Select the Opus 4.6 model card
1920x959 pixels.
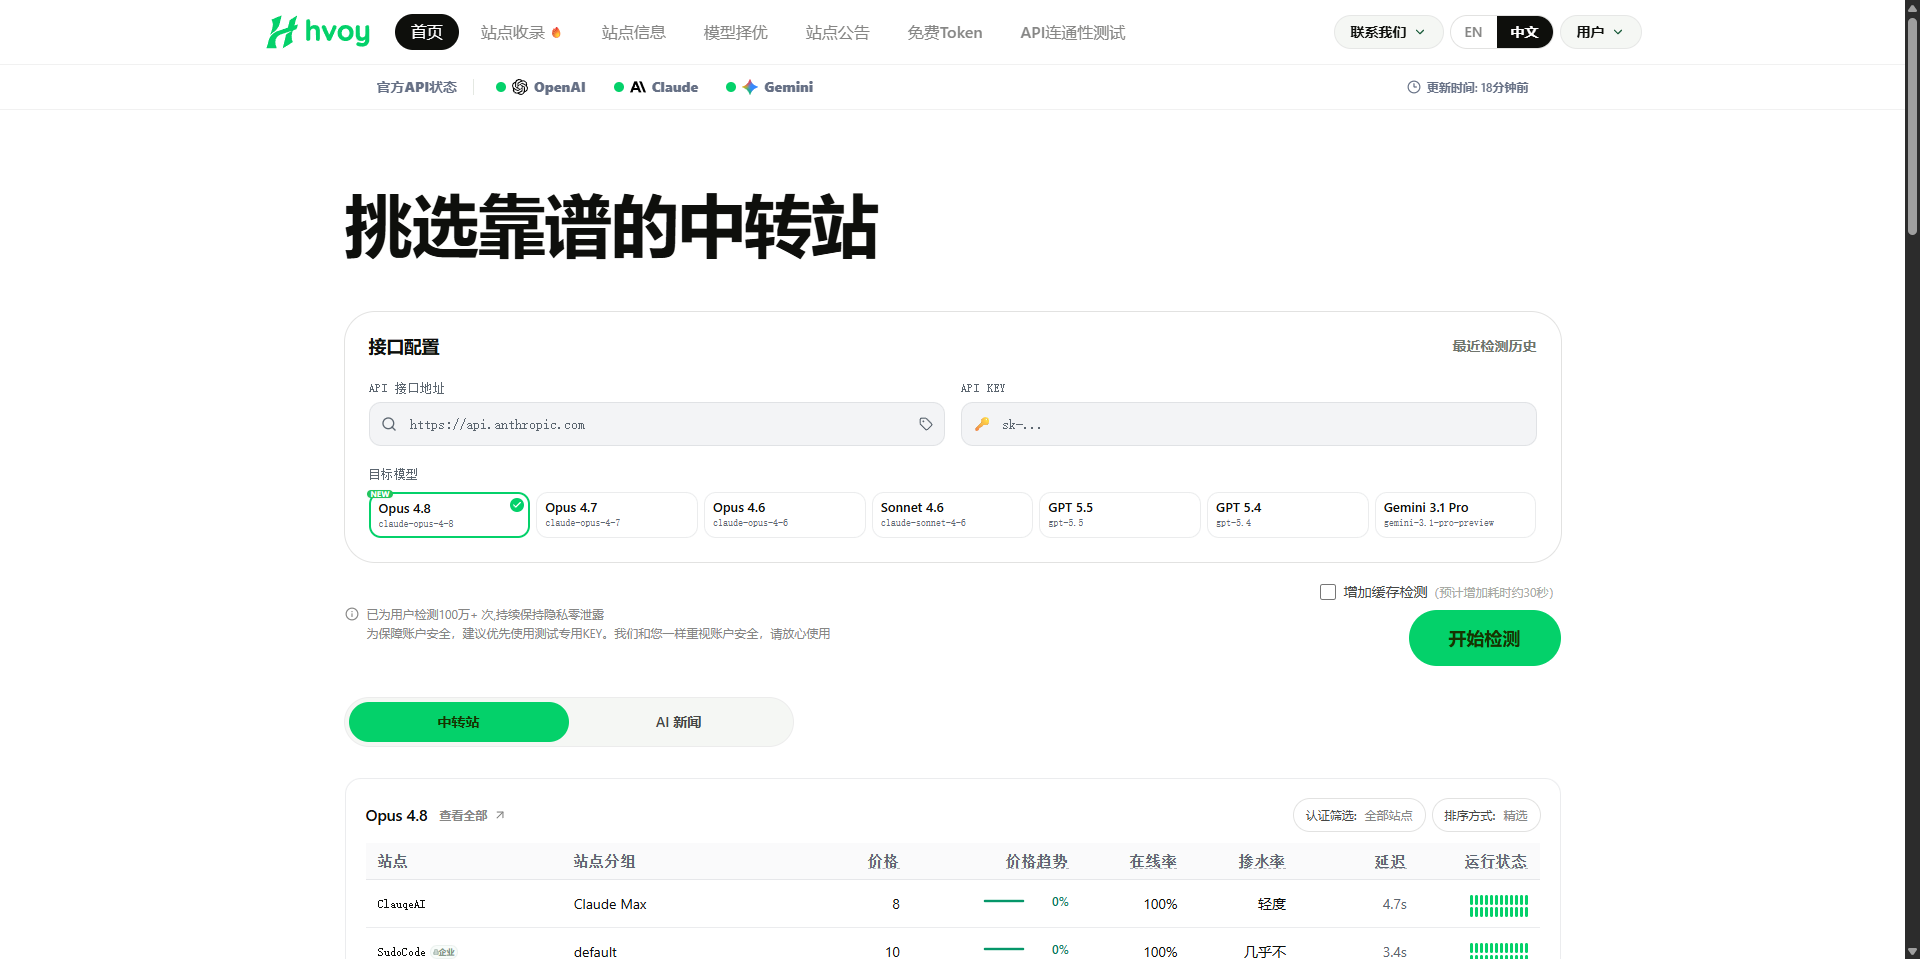785,515
